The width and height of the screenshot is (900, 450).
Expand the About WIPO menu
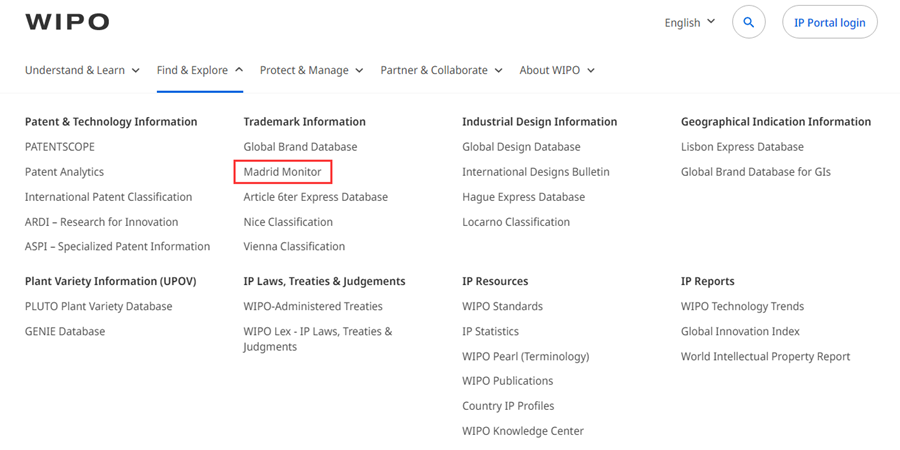point(557,70)
